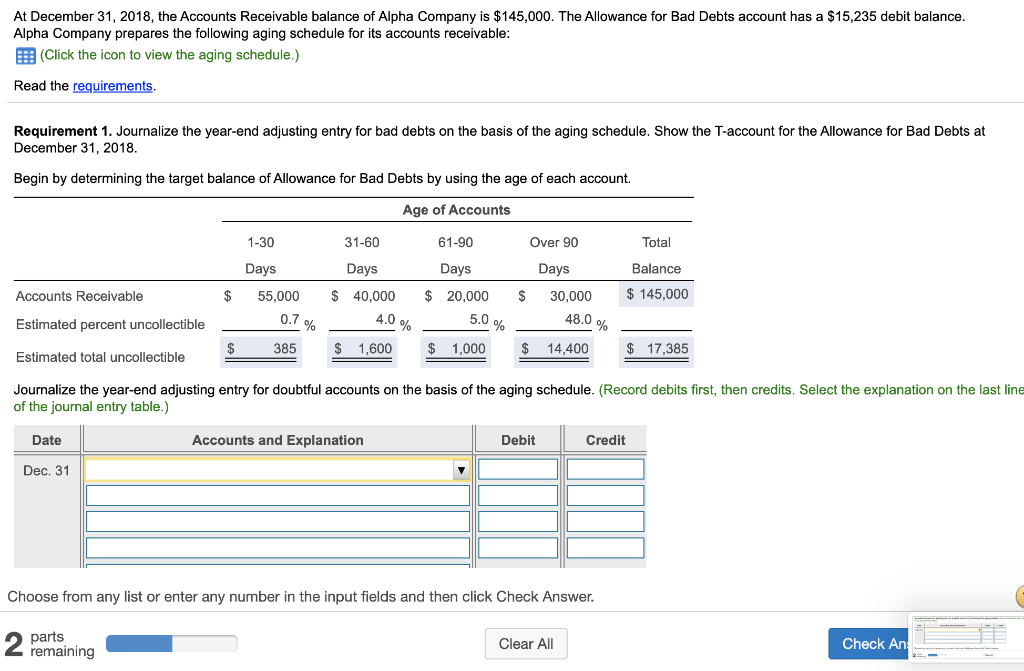
Task: Click the aging schedule text link
Action: pos(169,55)
